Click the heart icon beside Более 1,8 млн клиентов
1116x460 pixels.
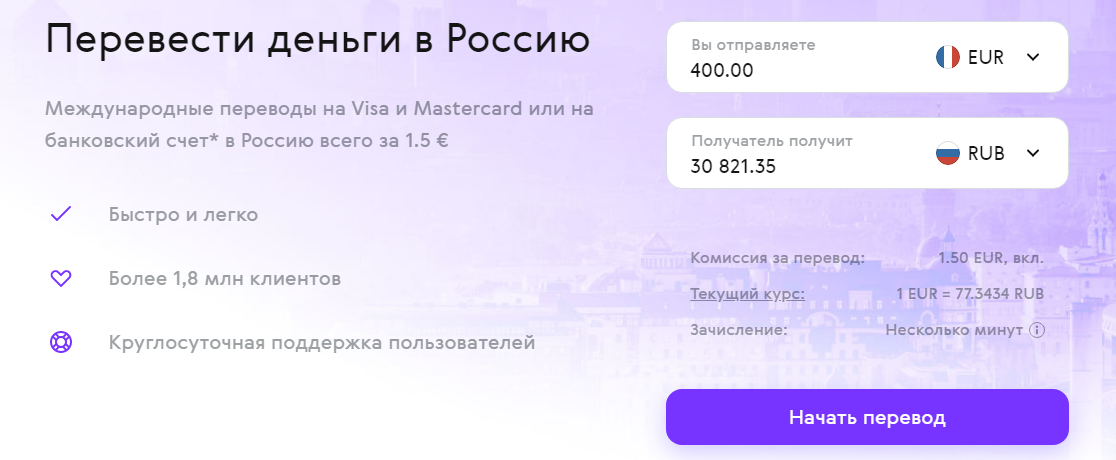coord(61,278)
